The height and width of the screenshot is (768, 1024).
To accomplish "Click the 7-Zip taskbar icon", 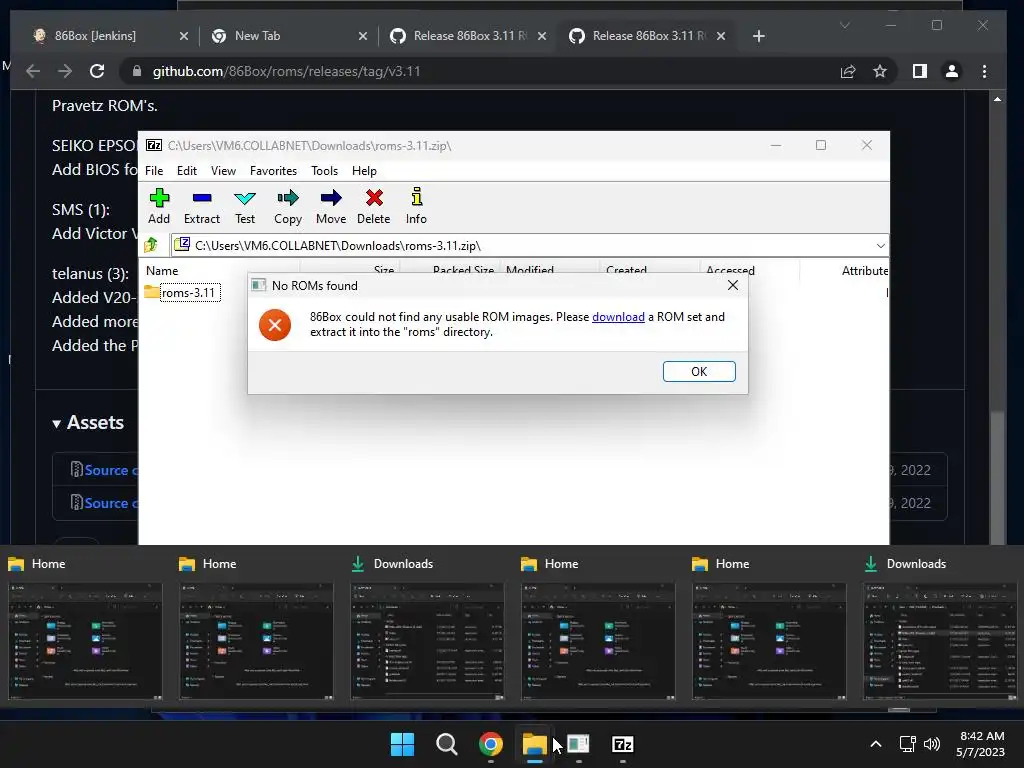I will tap(622, 744).
